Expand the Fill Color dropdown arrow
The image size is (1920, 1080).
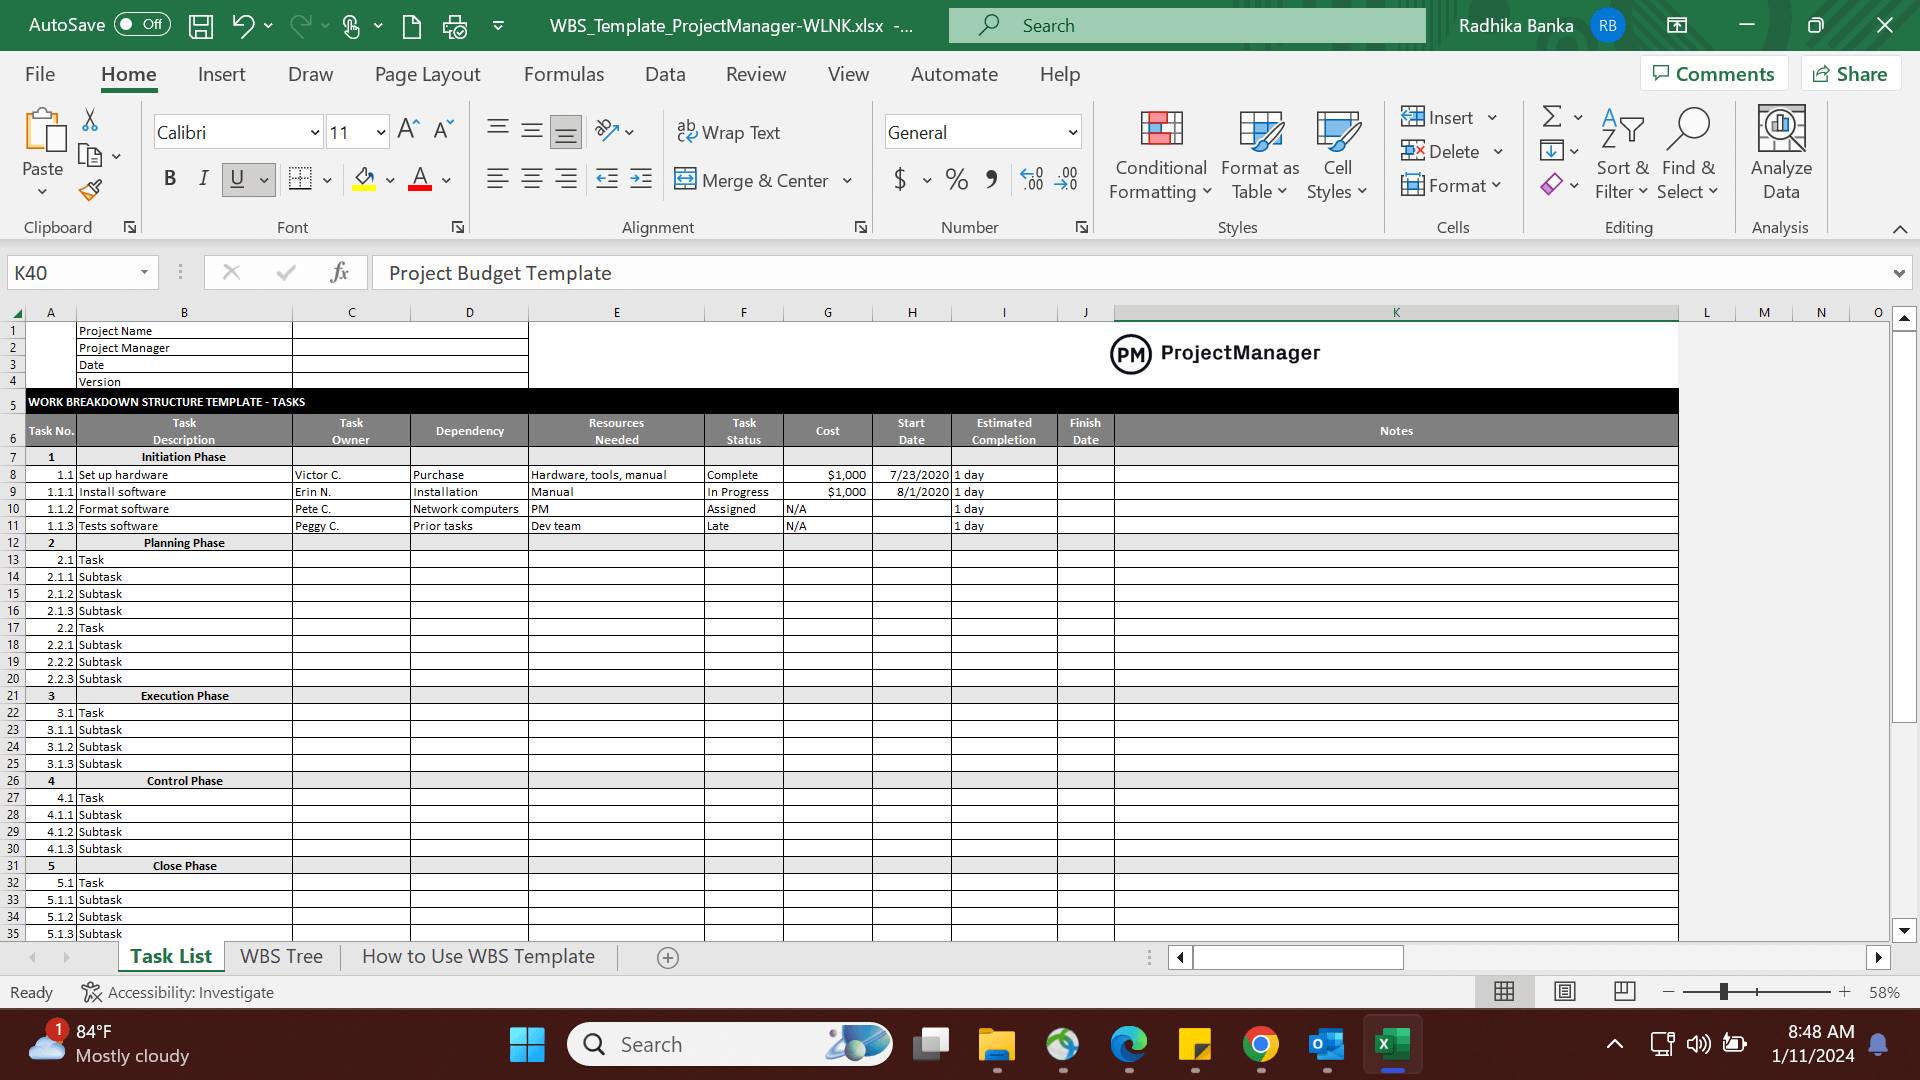coord(389,181)
